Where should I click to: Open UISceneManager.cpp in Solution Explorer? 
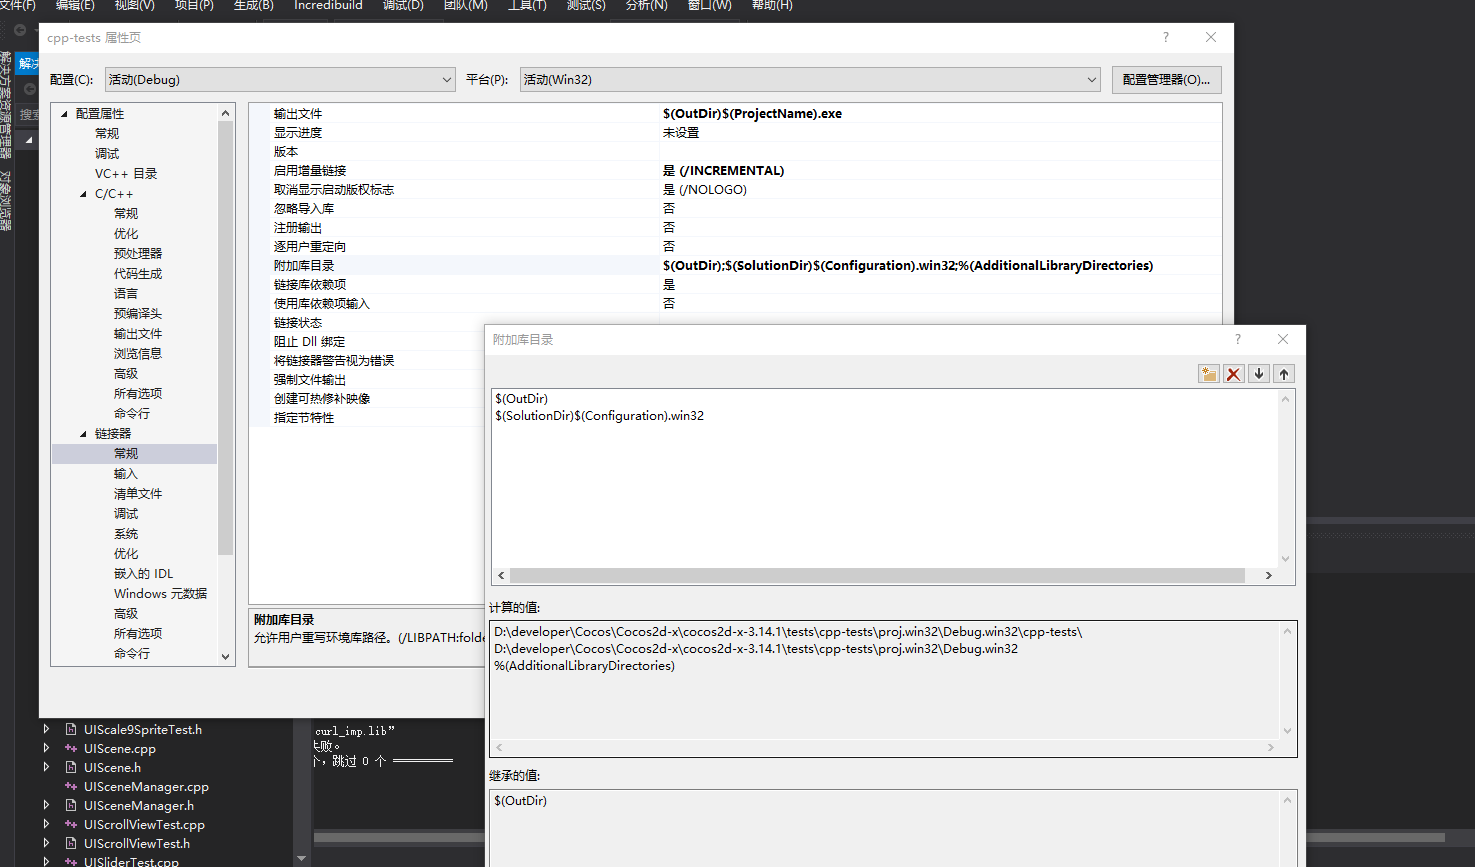pos(146,787)
